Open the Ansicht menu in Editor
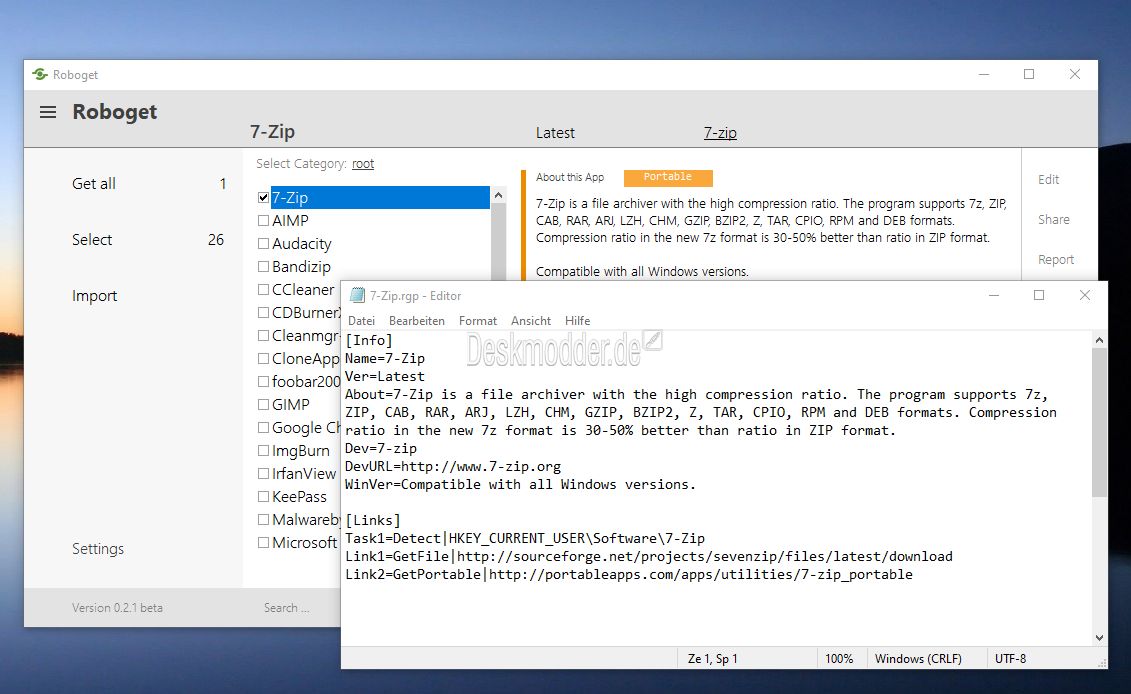Image resolution: width=1131 pixels, height=694 pixels. 531,321
